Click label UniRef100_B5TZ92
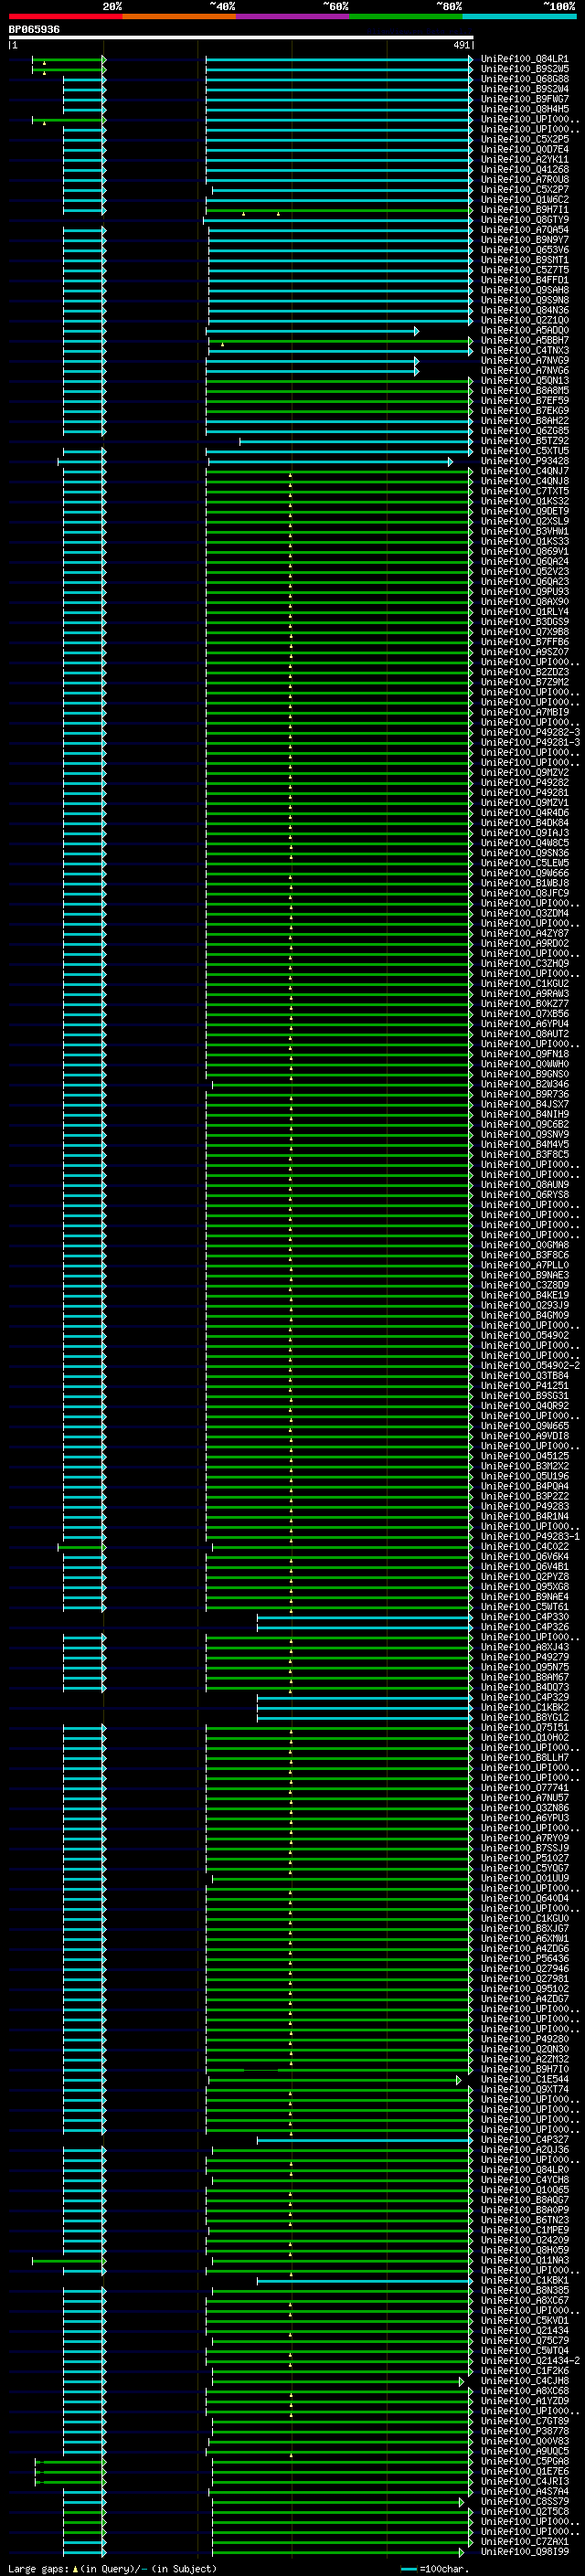 (x=524, y=441)
